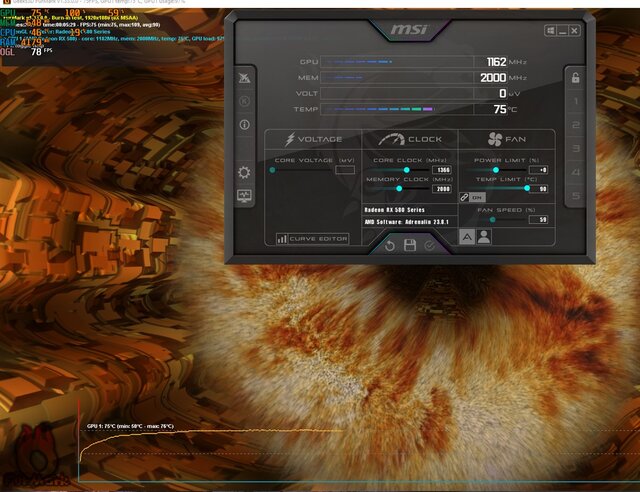Open Afterburner settings gear icon
This screenshot has height=492, width=640.
point(243,172)
